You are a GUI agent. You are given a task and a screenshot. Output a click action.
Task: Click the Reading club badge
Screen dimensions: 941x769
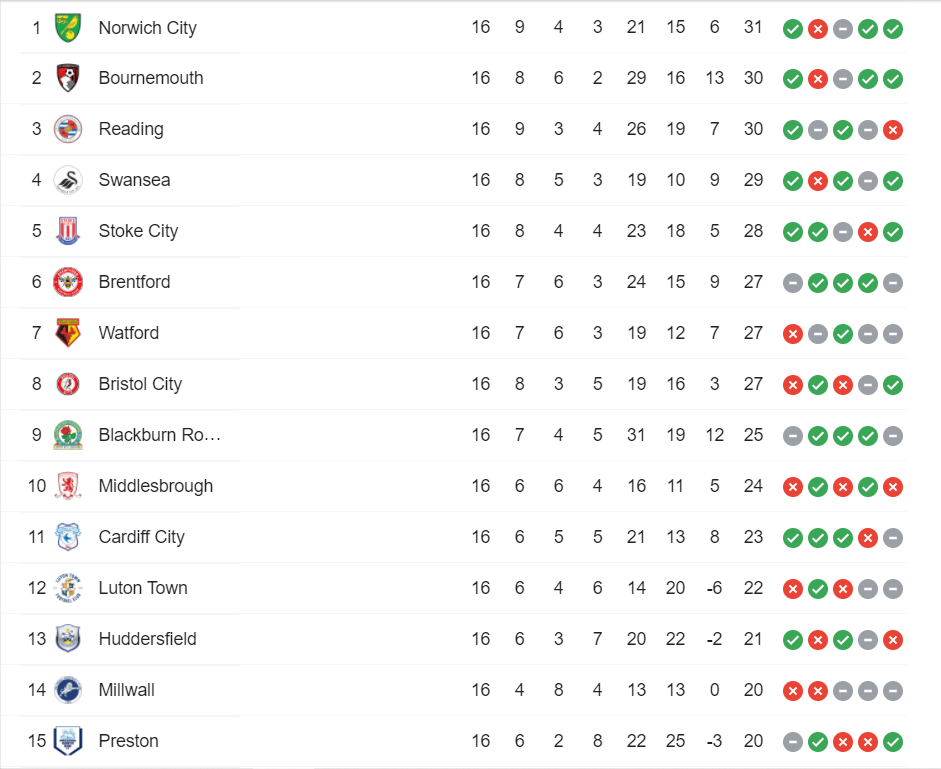[x=68, y=129]
